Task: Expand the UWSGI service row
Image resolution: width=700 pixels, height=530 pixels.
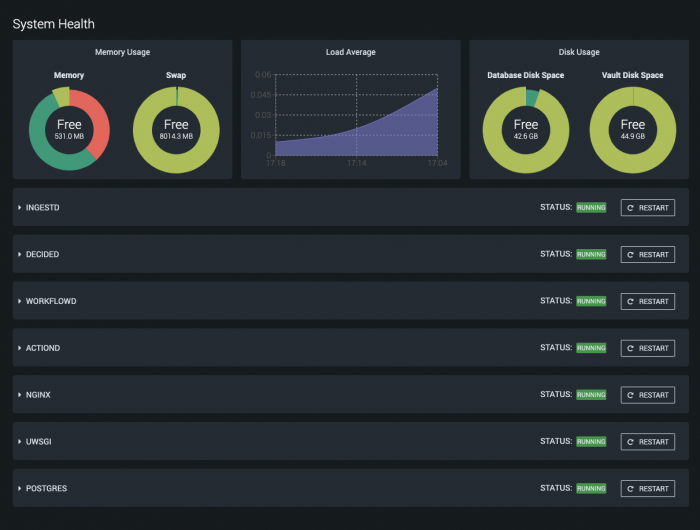Action: (20, 442)
